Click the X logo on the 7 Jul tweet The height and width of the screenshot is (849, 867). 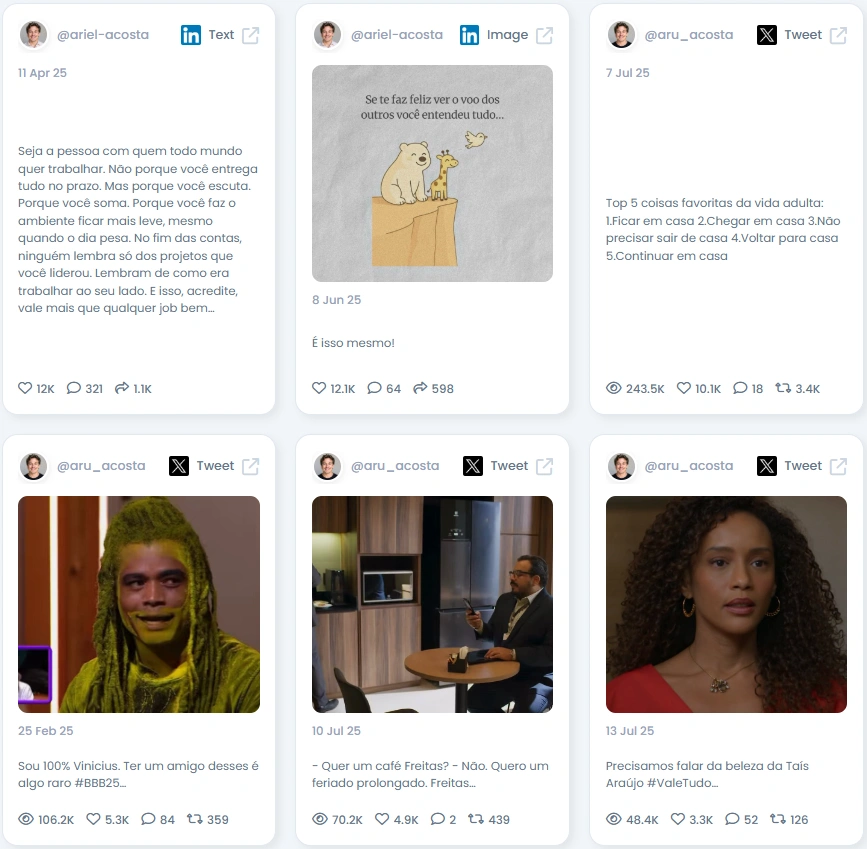point(767,35)
